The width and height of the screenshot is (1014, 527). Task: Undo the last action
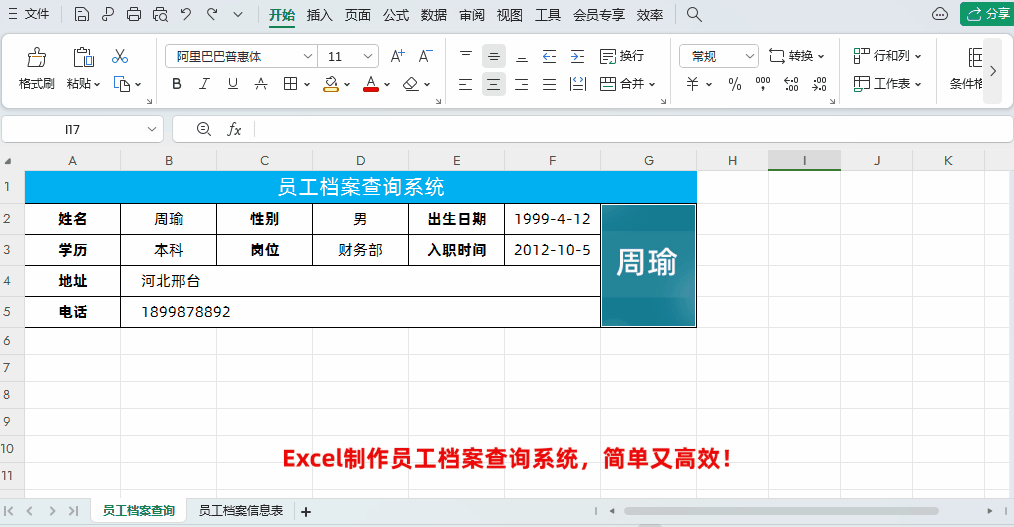pos(186,14)
